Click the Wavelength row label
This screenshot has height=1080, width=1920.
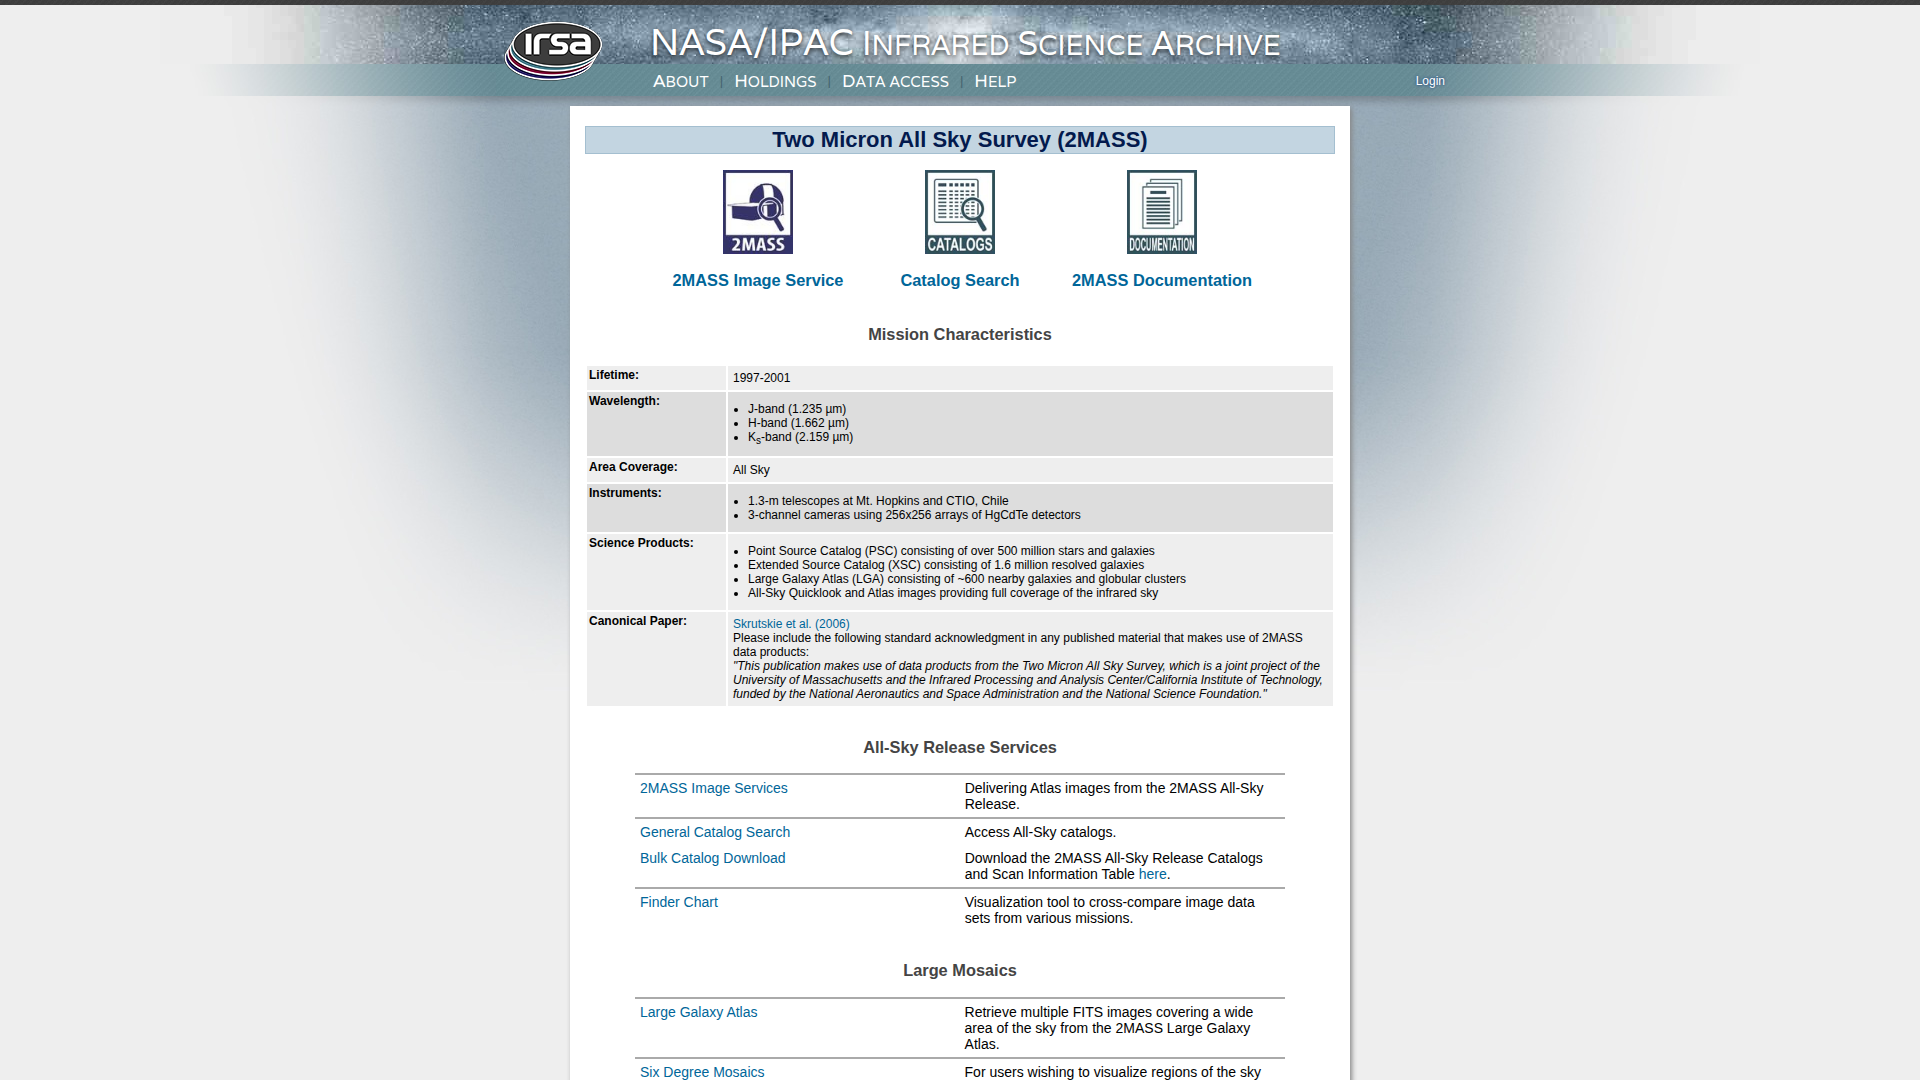(x=624, y=401)
